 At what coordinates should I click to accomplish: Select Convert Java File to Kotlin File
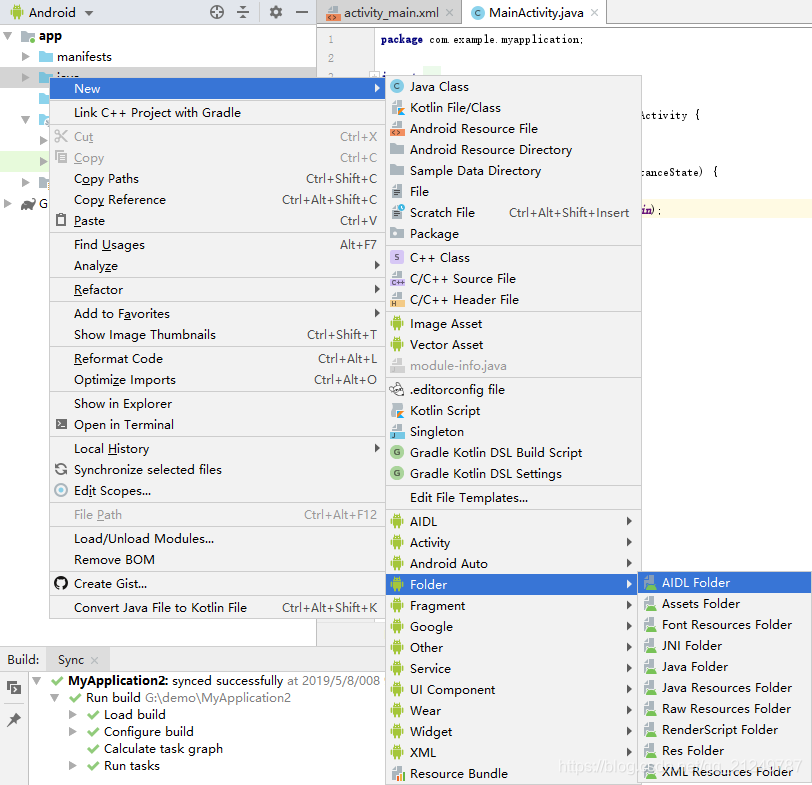pyautogui.click(x=218, y=607)
